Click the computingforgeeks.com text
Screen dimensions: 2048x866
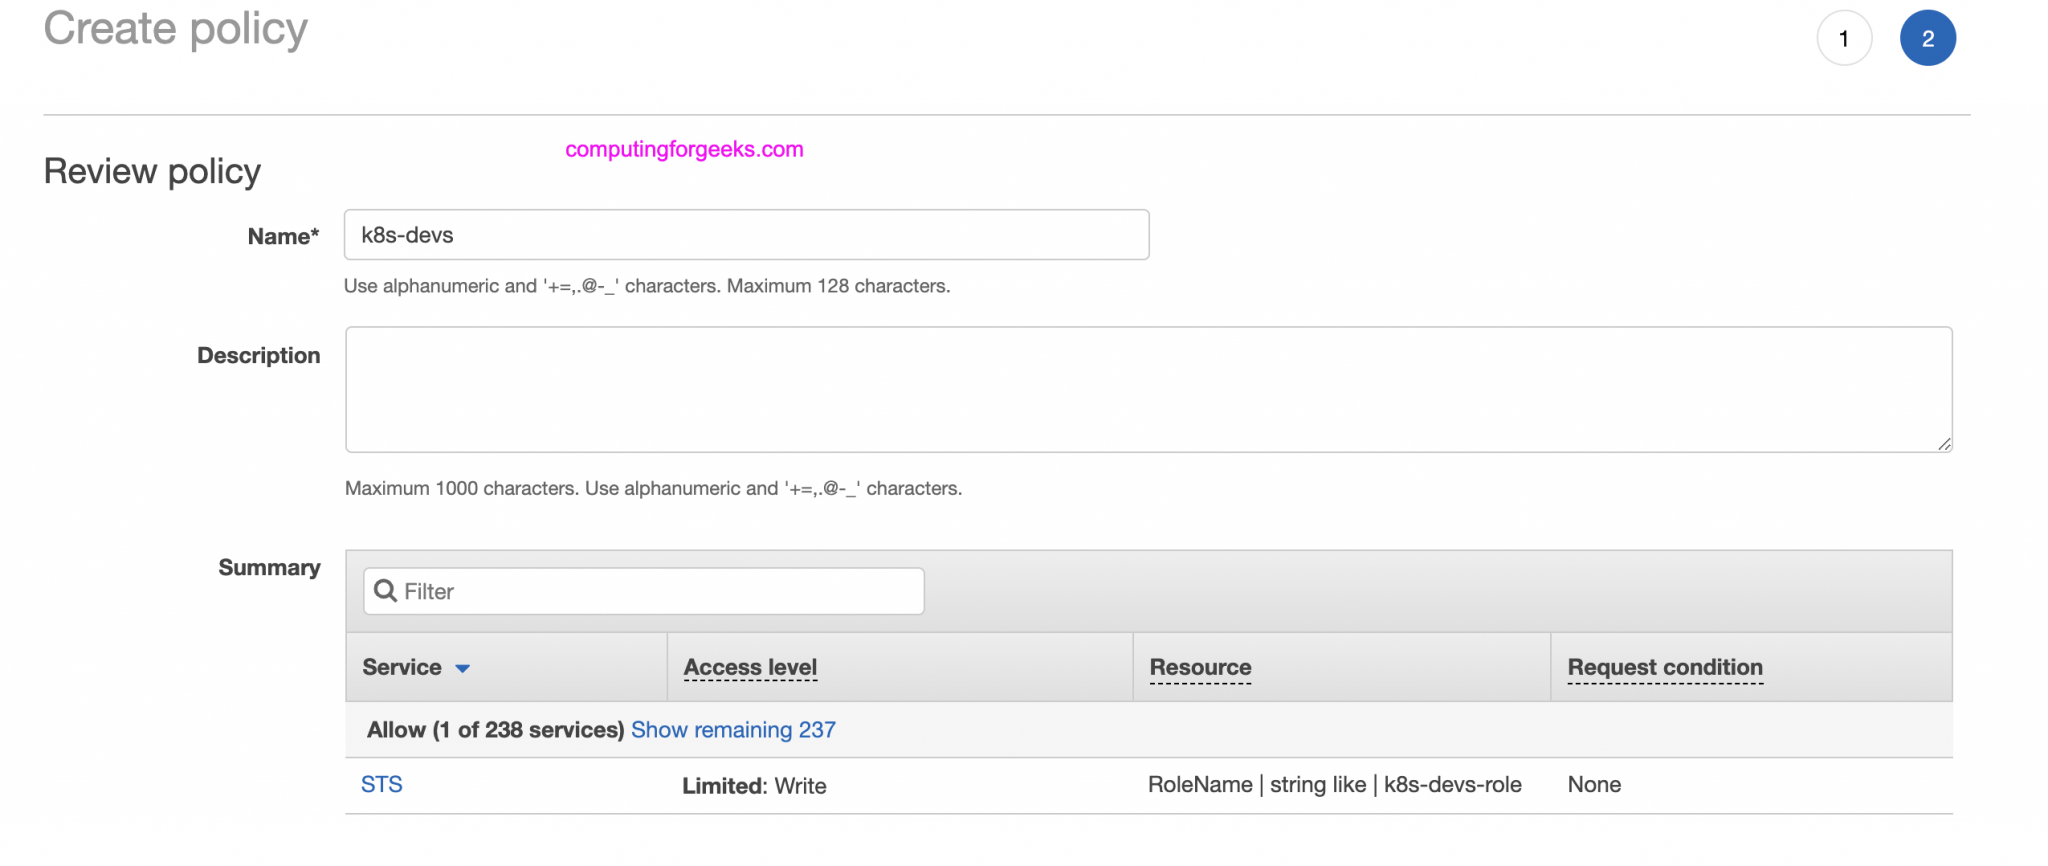(x=684, y=150)
